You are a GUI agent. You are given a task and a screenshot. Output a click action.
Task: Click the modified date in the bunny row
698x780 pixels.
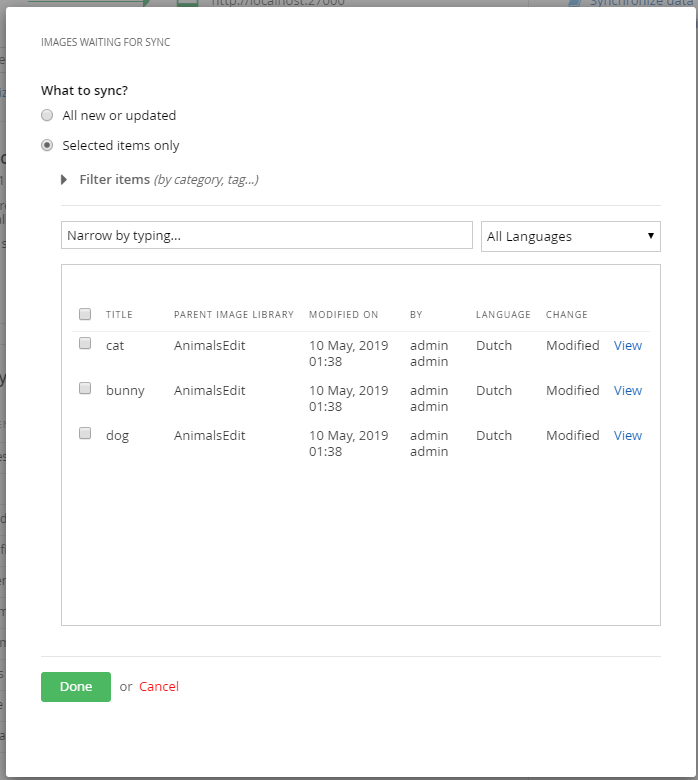point(348,398)
